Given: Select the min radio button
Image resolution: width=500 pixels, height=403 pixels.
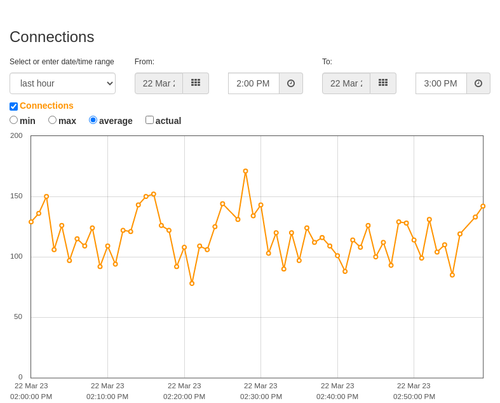Looking at the screenshot, I should (x=14, y=120).
